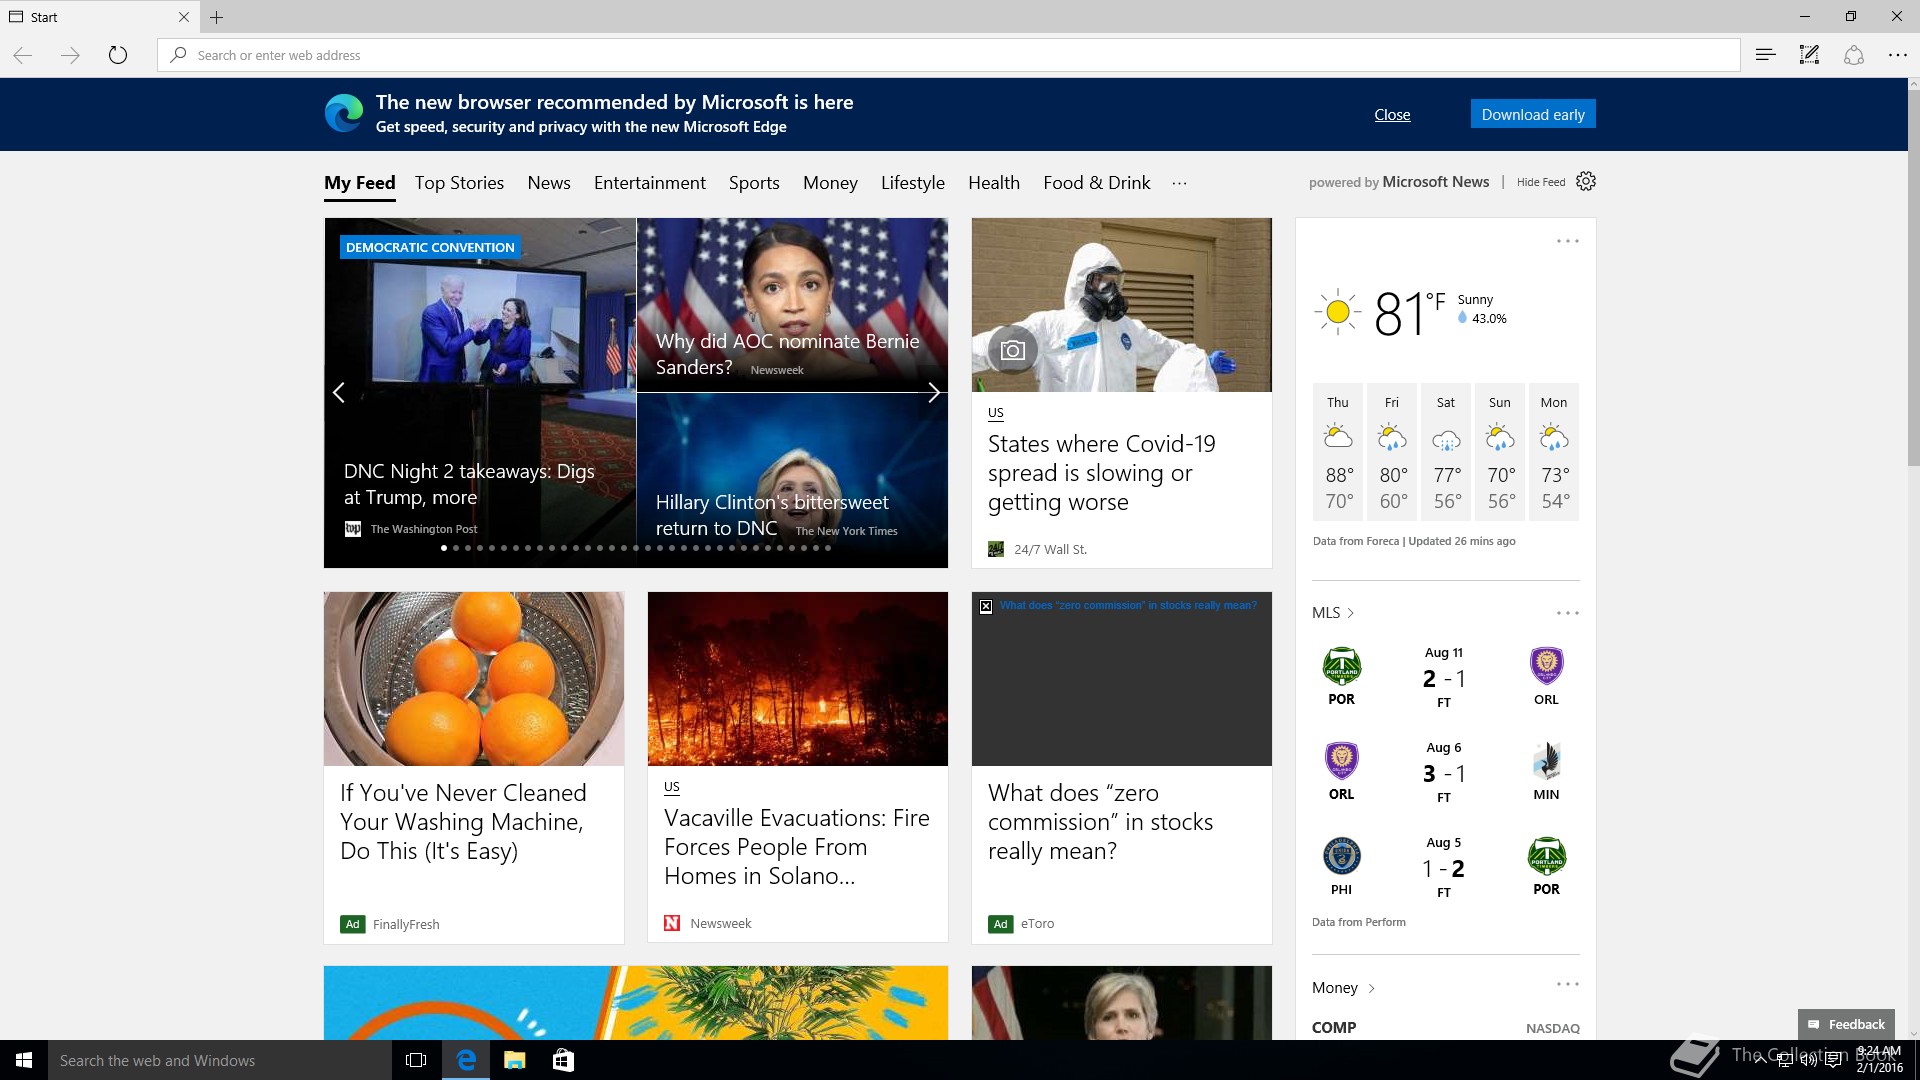The image size is (1920, 1080).
Task: Open the Health tab
Action: (994, 183)
